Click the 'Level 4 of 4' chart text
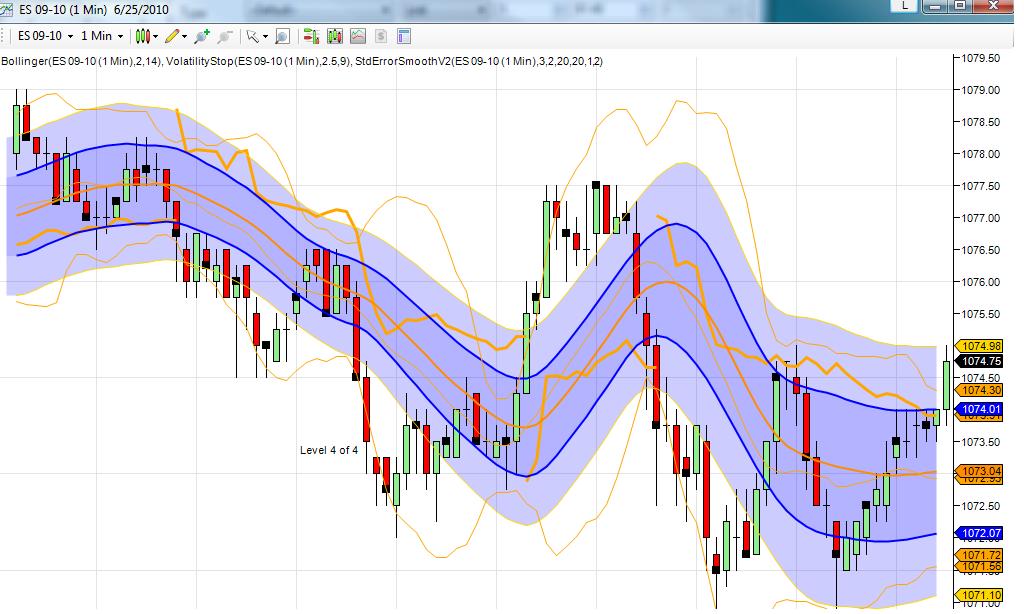 pyautogui.click(x=328, y=450)
